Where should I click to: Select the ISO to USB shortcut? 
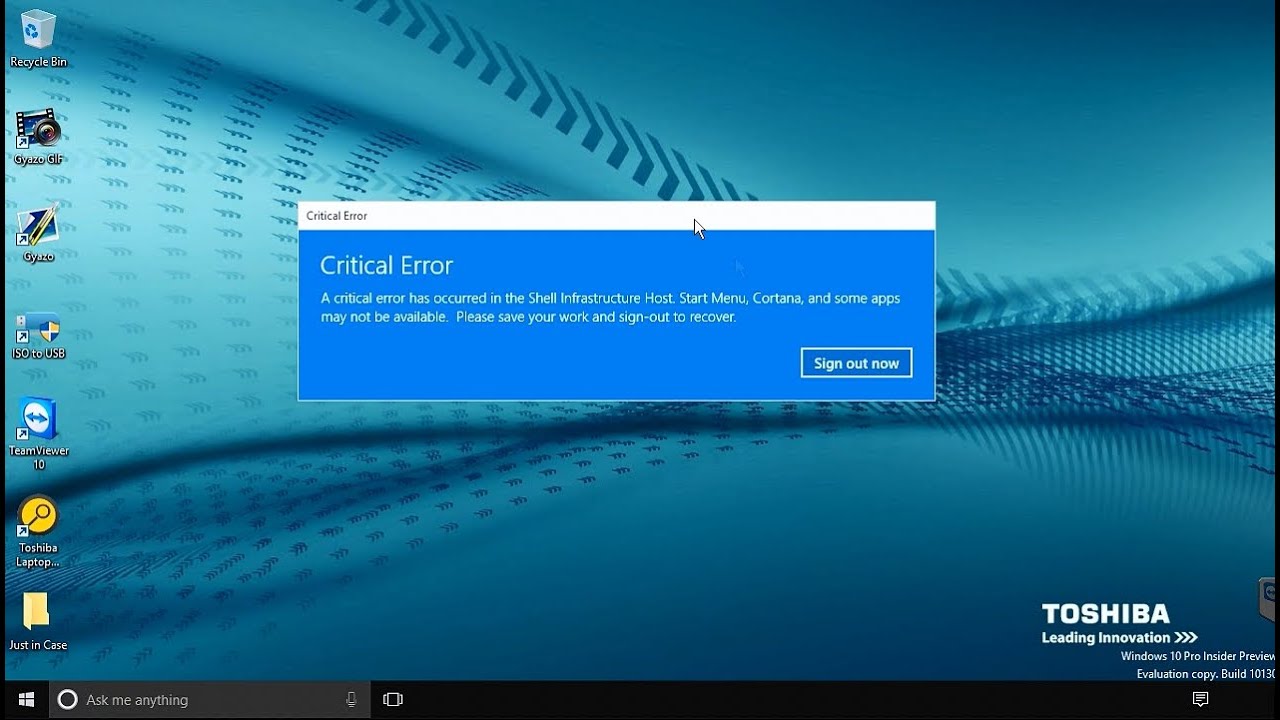(38, 335)
